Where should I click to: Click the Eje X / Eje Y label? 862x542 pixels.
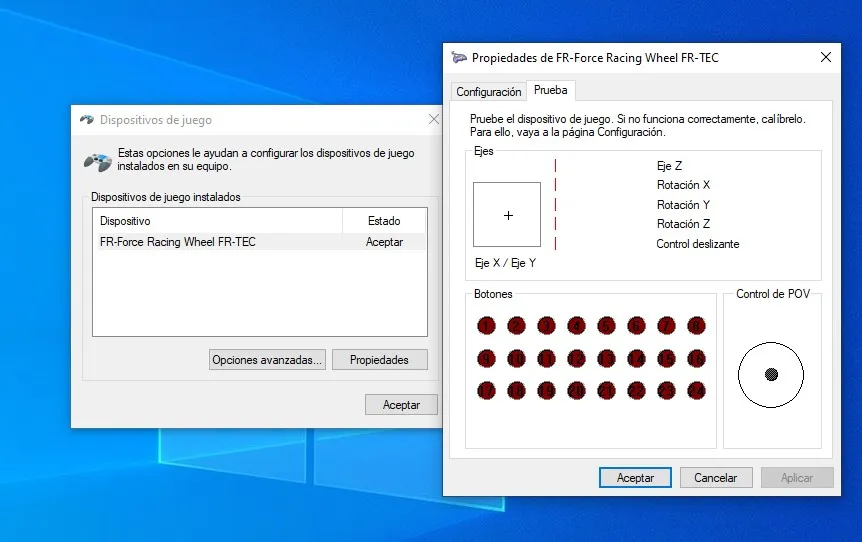click(x=505, y=263)
